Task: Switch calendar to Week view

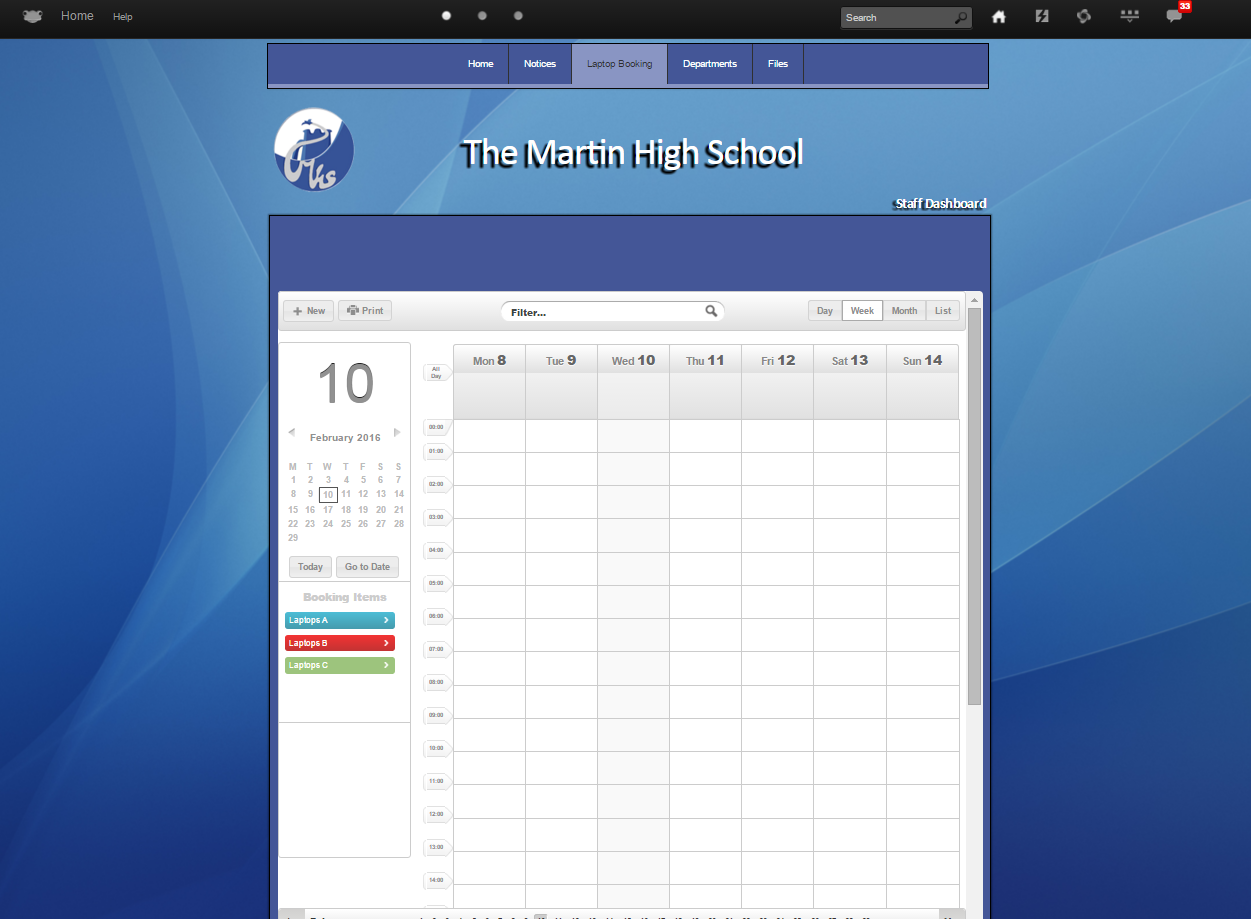Action: click(x=862, y=311)
